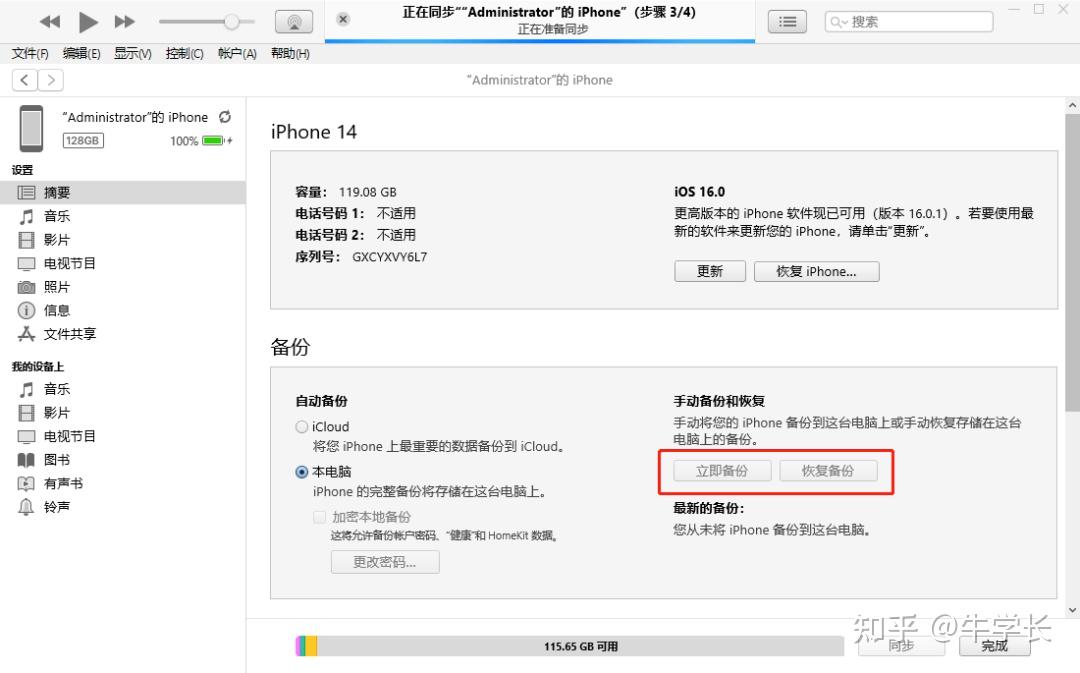Image resolution: width=1080 pixels, height=673 pixels.
Task: Click the search input field
Action: pyautogui.click(x=909, y=22)
